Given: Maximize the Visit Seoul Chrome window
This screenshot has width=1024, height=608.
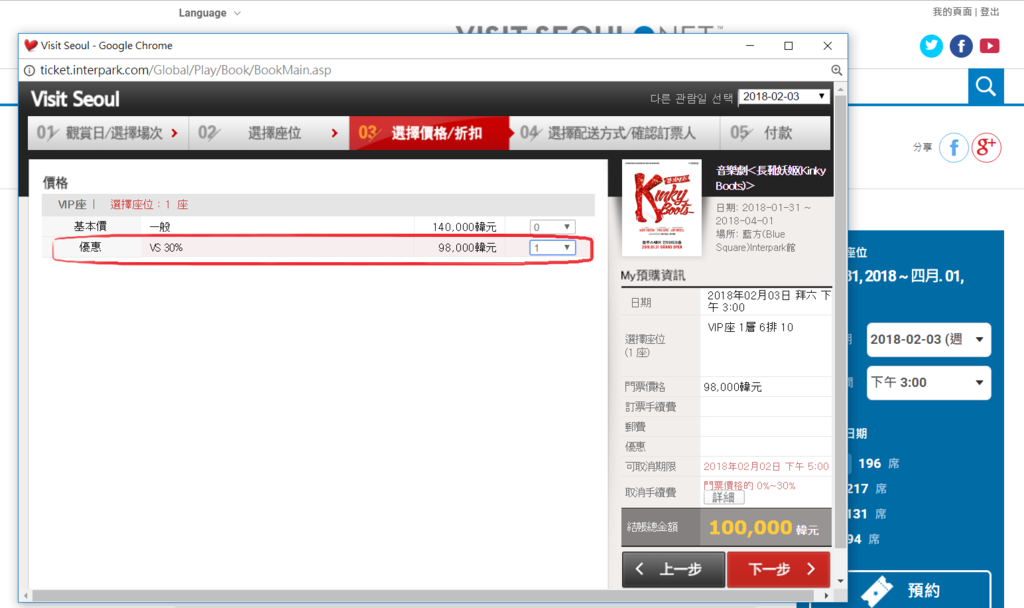Looking at the screenshot, I should point(788,46).
